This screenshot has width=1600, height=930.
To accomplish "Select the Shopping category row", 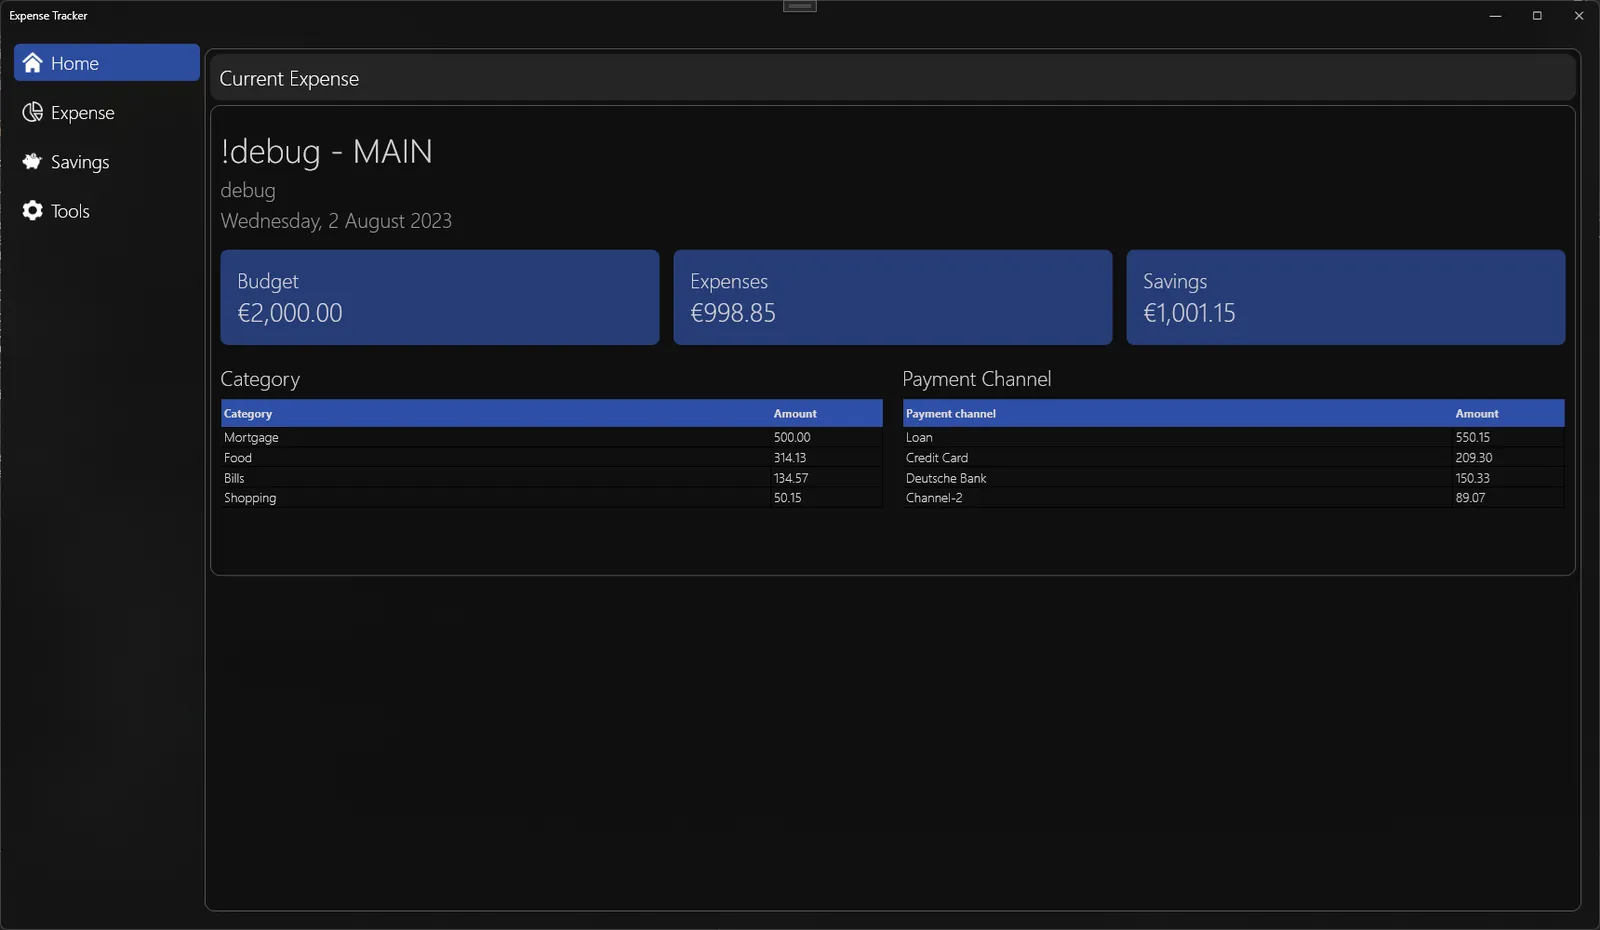I will coord(552,498).
